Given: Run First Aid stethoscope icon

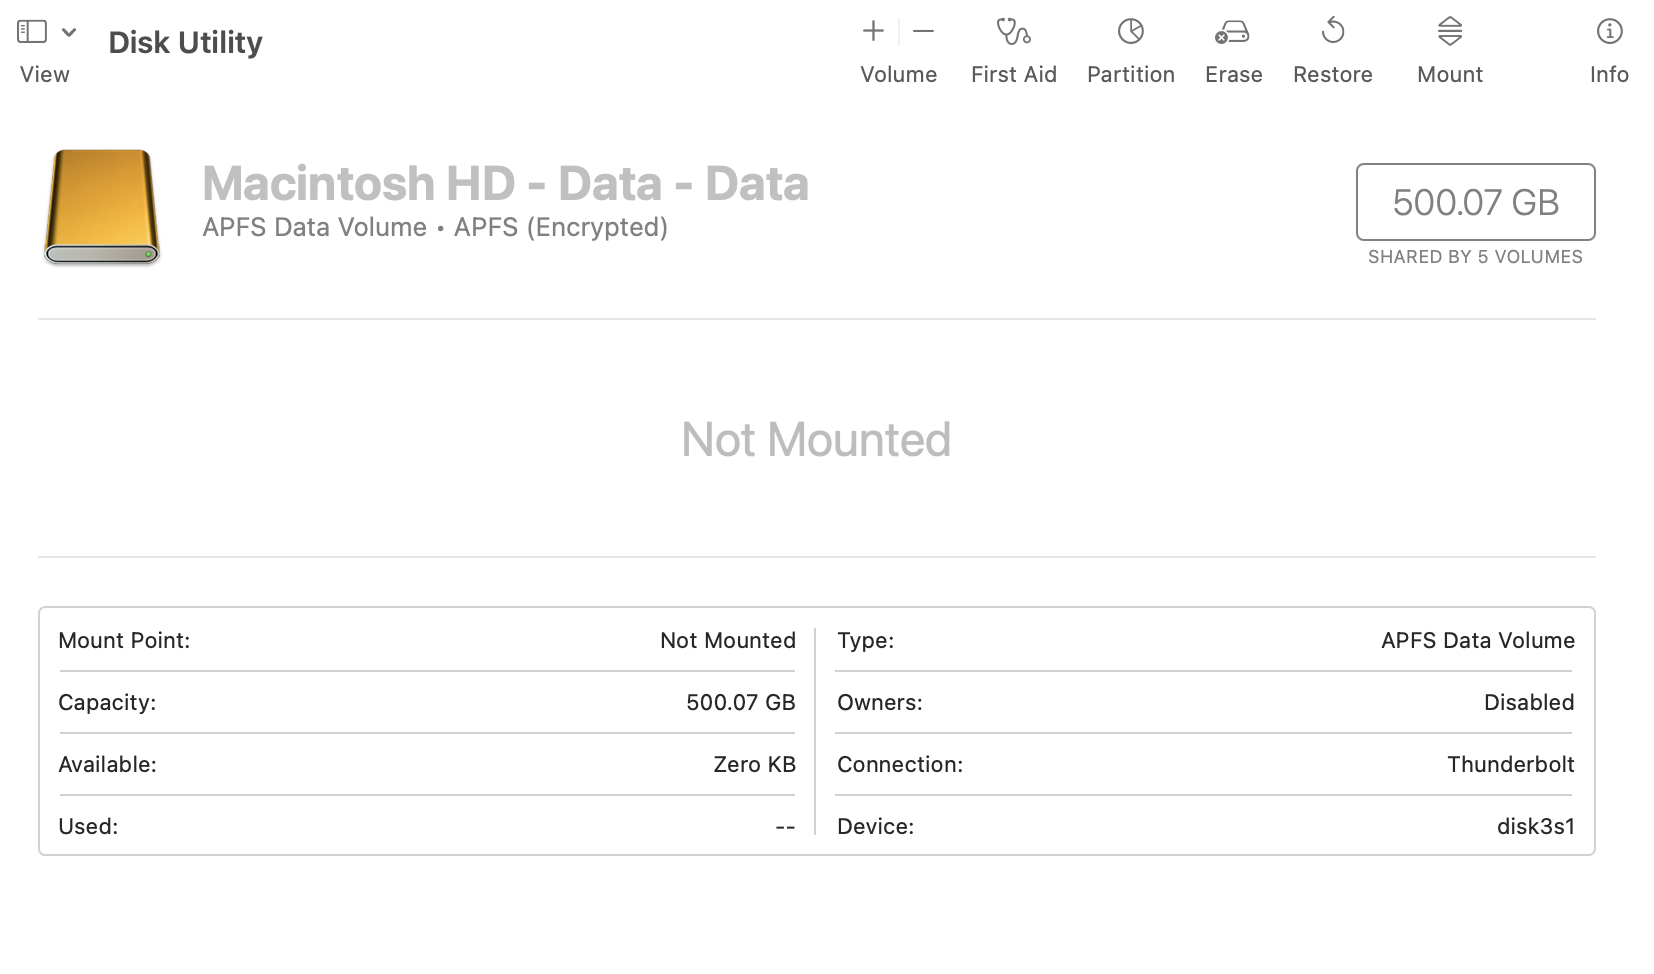Looking at the screenshot, I should coord(1013,32).
